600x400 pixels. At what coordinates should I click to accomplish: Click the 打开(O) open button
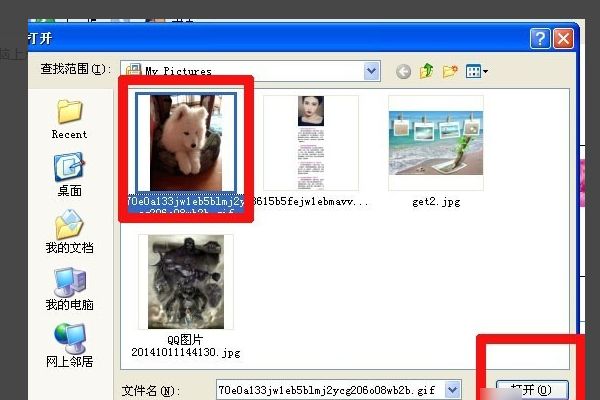tap(532, 390)
